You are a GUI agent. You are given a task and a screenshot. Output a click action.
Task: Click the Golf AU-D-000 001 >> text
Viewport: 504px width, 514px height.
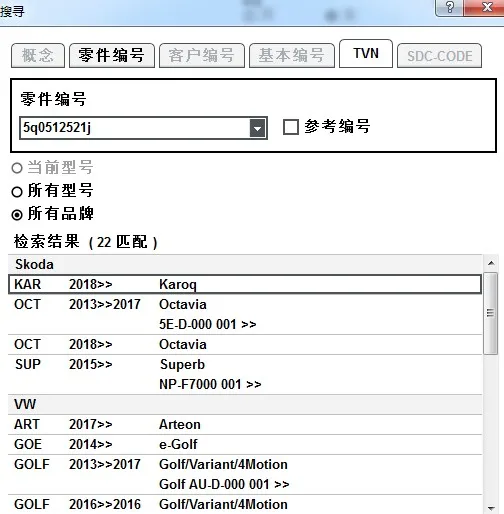pos(224,484)
